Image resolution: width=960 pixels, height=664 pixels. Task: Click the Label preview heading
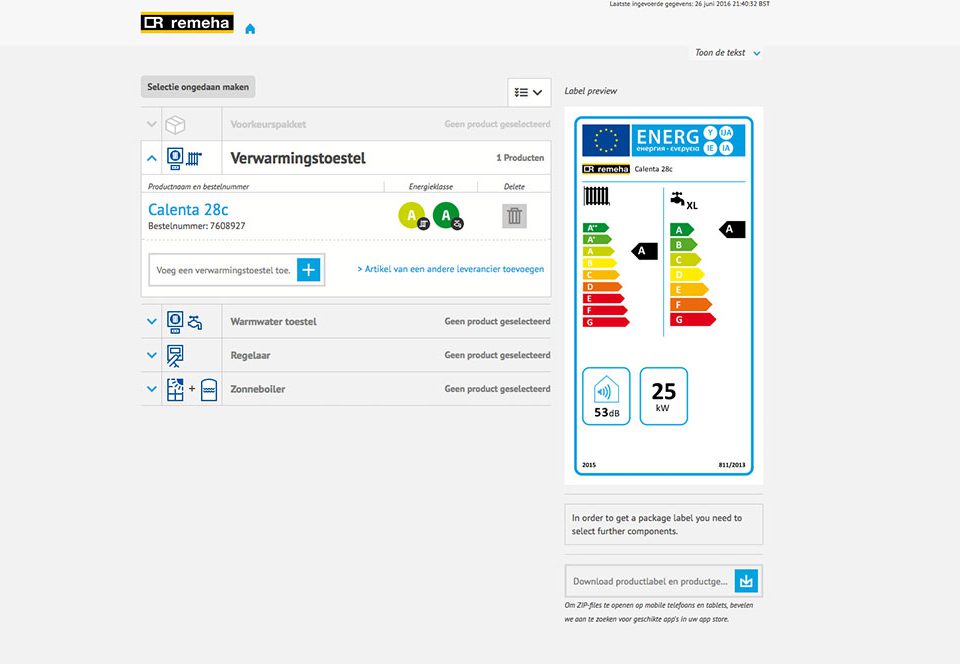590,91
